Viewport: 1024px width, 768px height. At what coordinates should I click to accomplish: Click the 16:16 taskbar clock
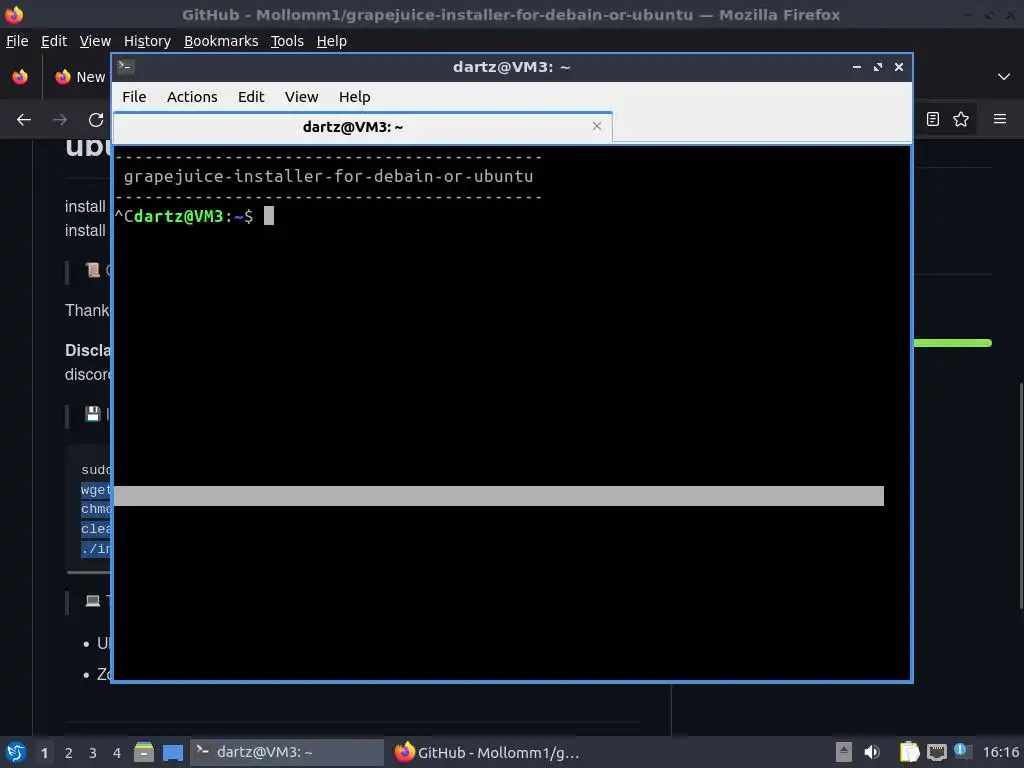click(x=1000, y=752)
